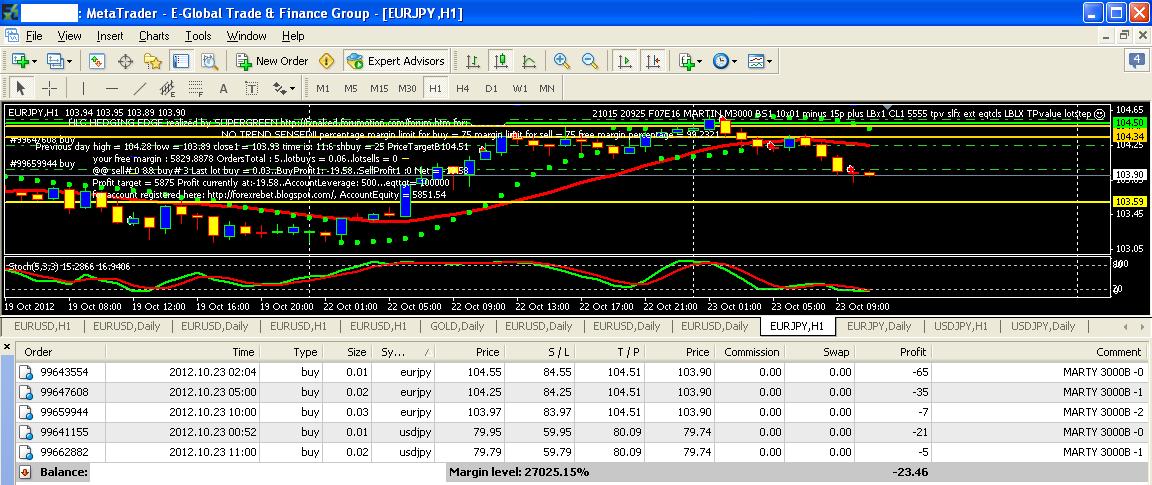Open the Charts menu

coord(154,36)
